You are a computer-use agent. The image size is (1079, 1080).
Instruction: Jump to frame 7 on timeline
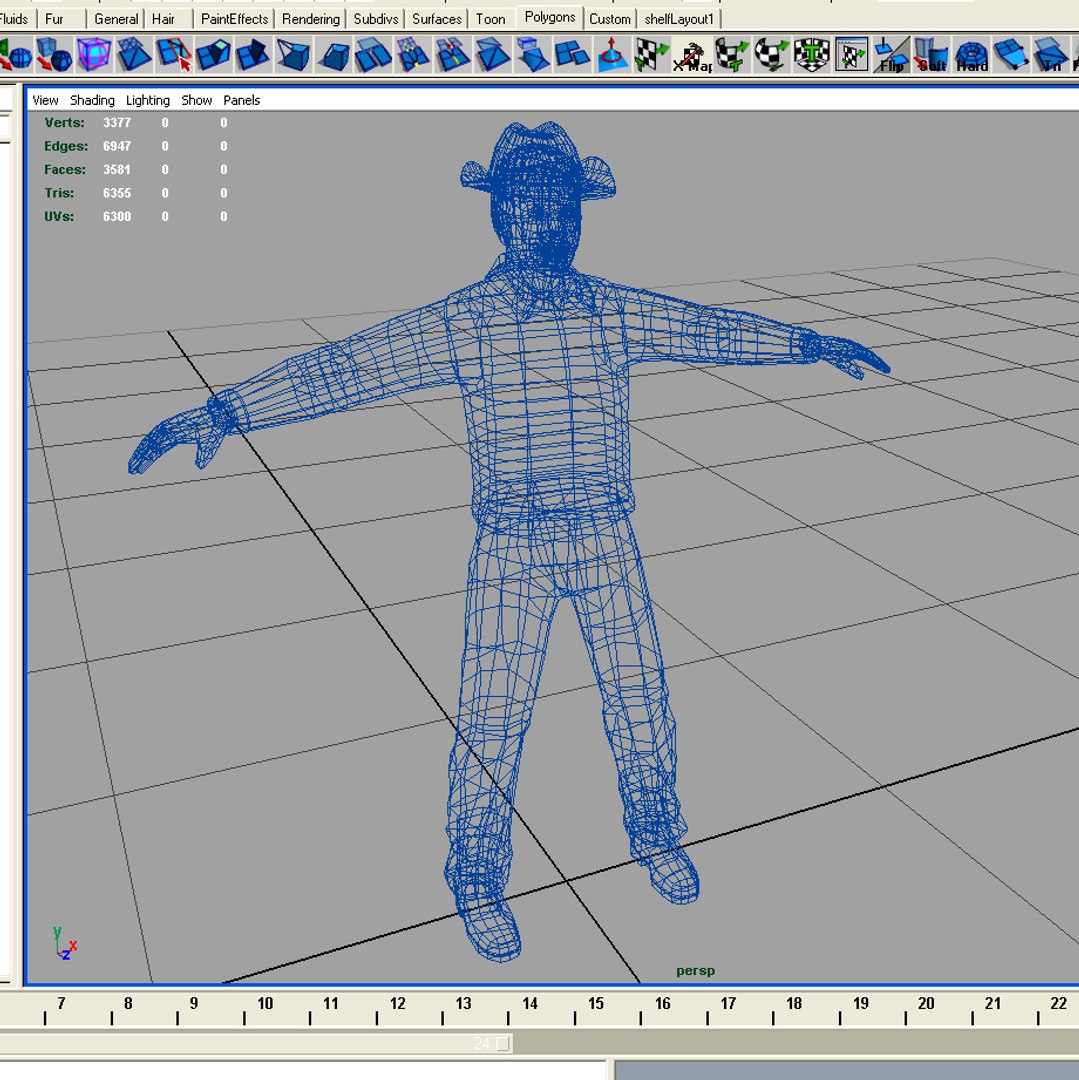(61, 1004)
